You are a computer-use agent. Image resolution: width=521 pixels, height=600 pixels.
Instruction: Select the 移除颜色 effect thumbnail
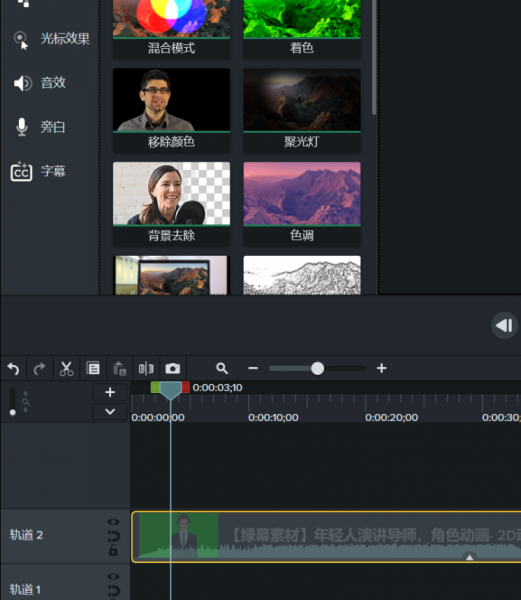click(171, 110)
